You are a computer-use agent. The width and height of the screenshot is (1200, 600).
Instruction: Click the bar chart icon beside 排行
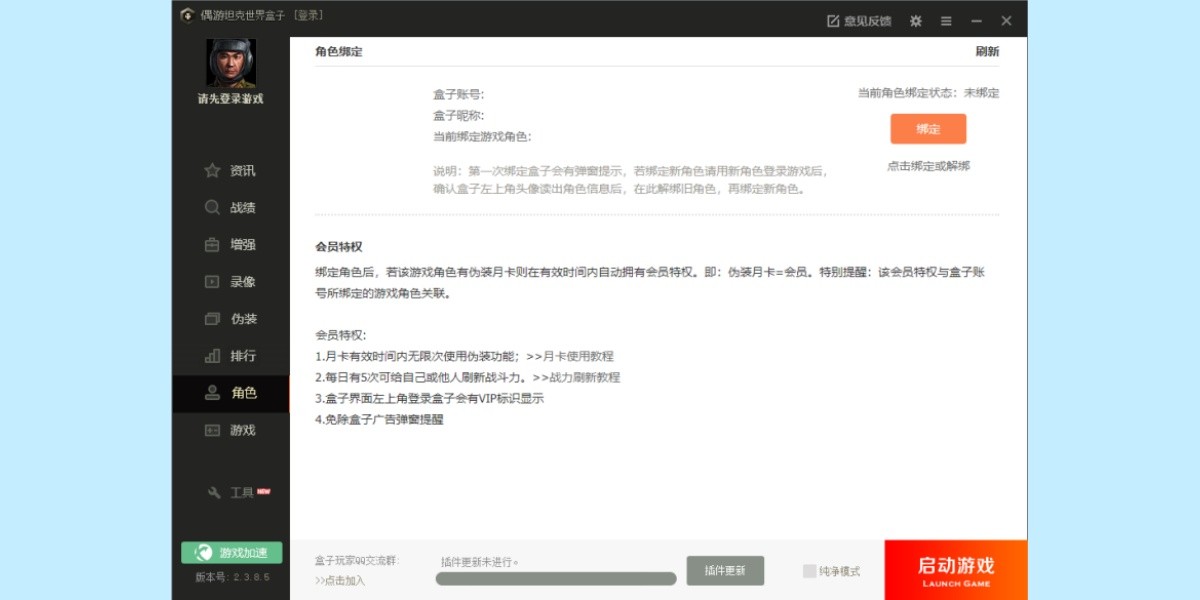[x=212, y=356]
